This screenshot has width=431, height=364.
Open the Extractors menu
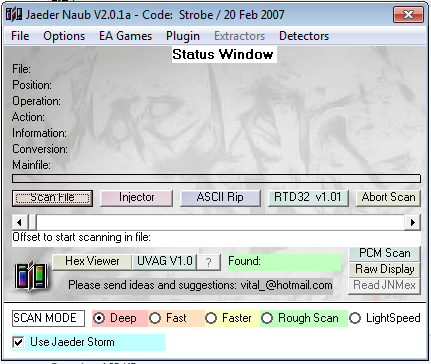point(239,36)
